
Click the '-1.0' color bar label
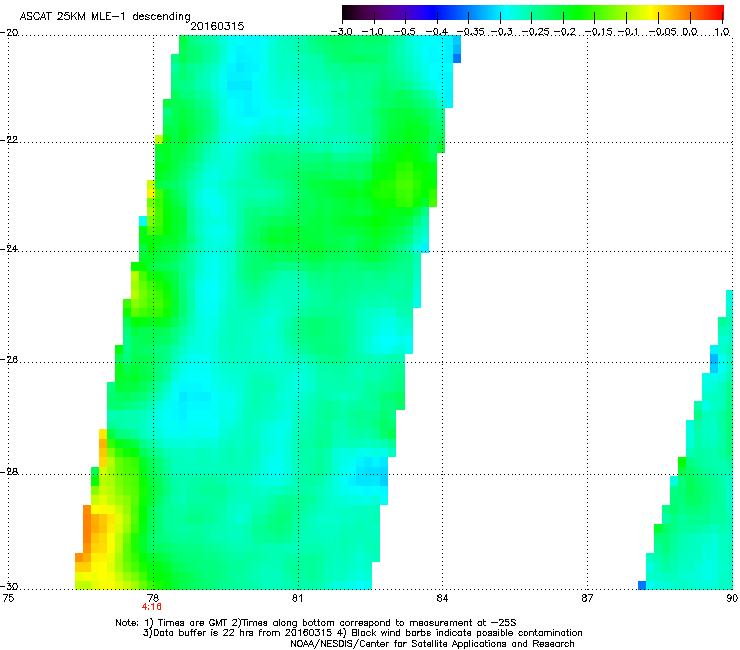click(373, 32)
